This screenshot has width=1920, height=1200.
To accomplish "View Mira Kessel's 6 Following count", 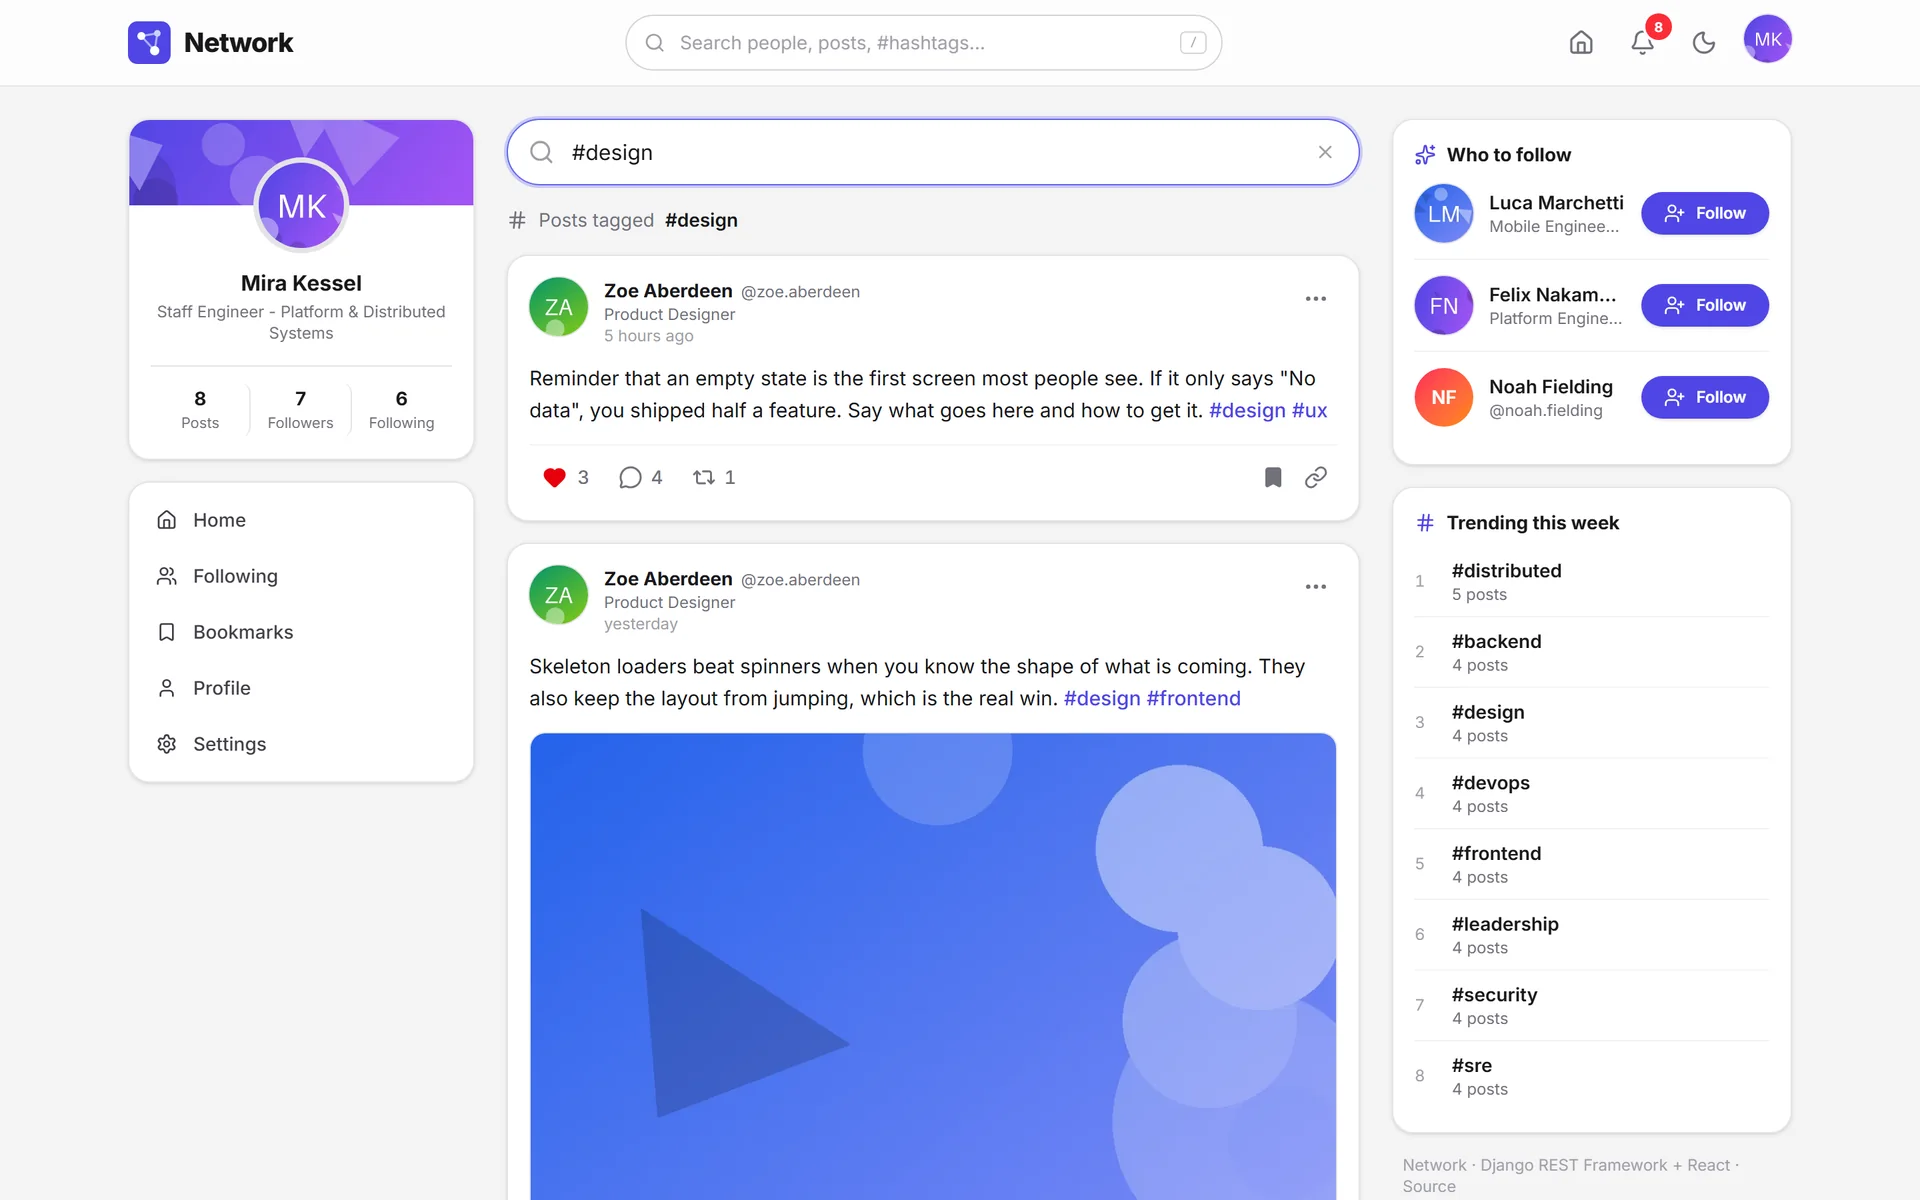I will point(401,409).
